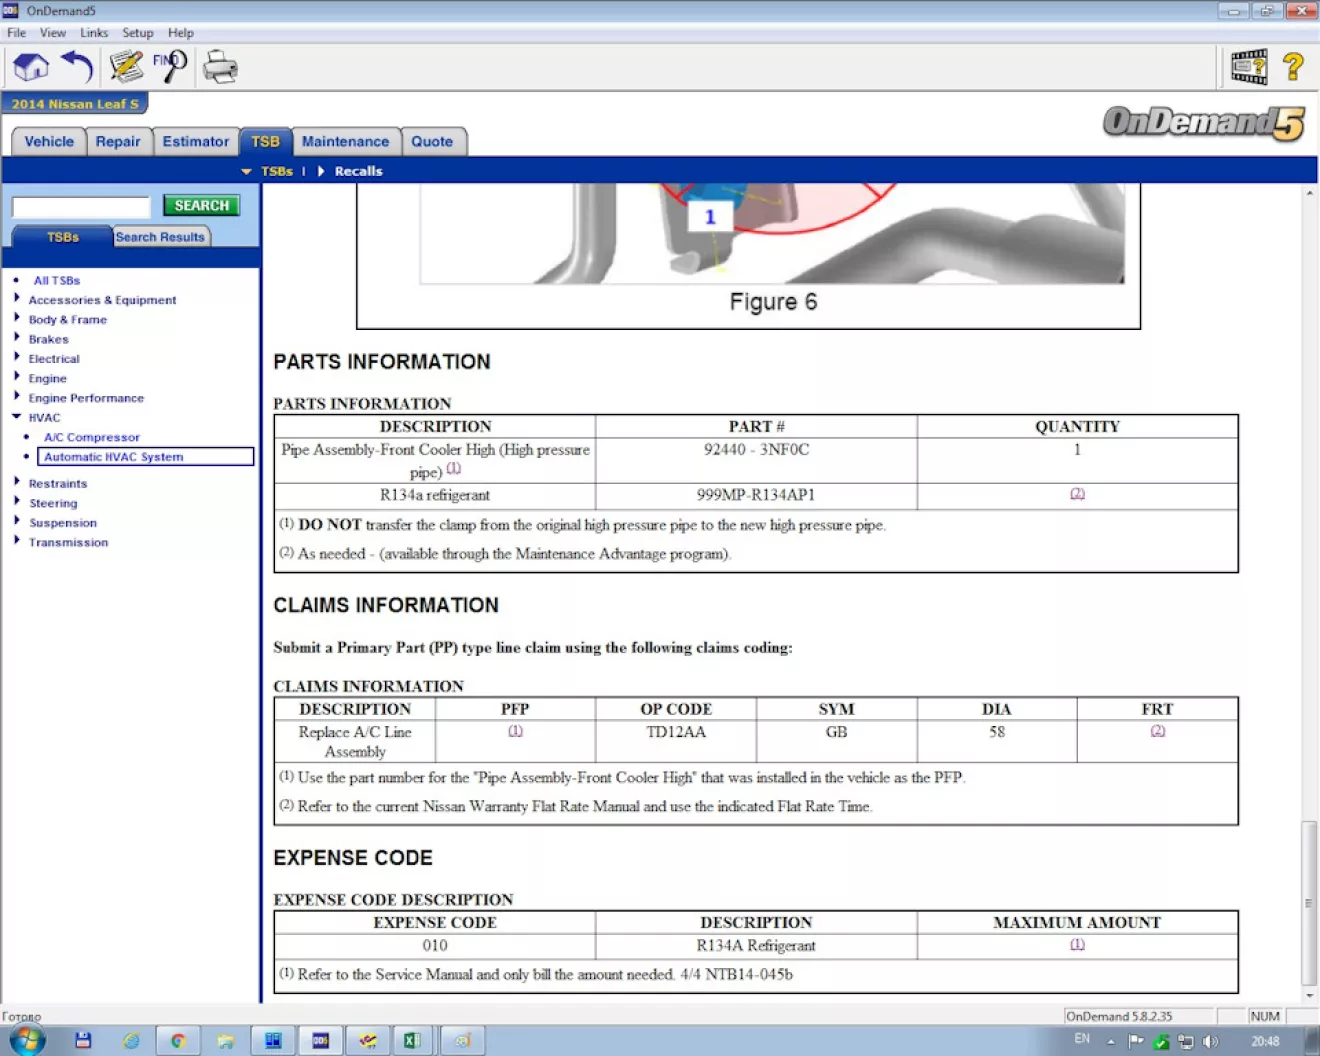Switch to the Estimator tab
Screen dimensions: 1320x1056
click(x=196, y=141)
